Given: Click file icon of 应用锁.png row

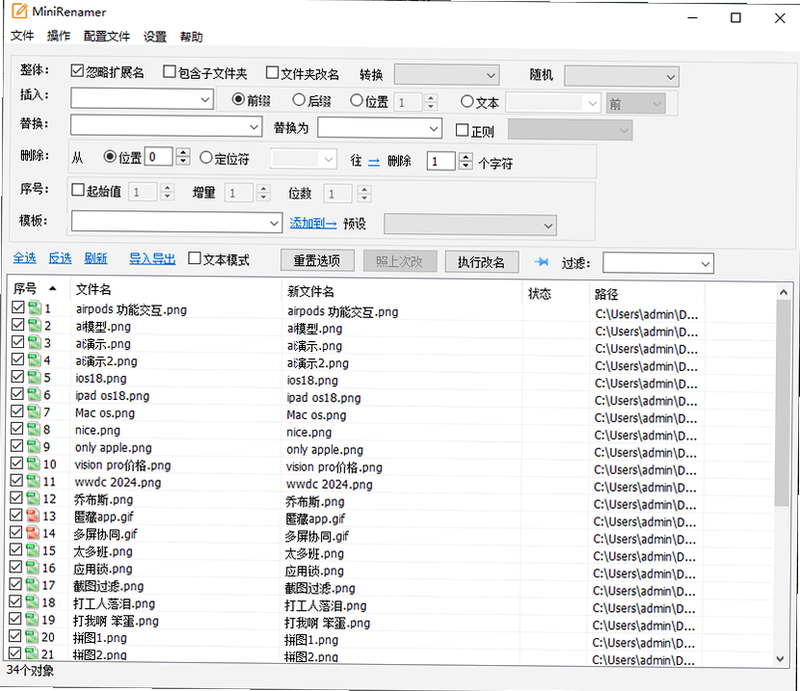Looking at the screenshot, I should click(33, 567).
